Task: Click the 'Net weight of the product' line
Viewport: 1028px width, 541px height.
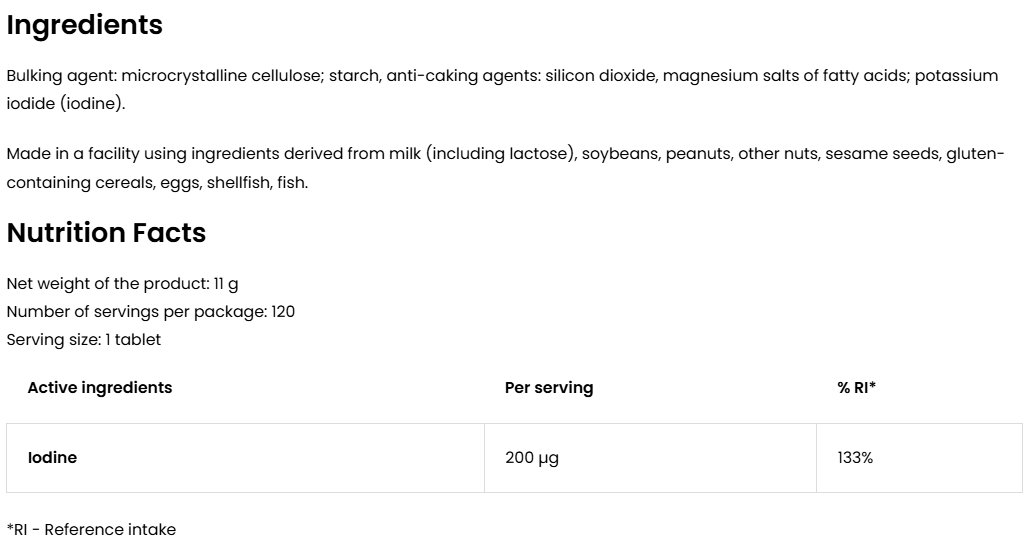Action: click(122, 284)
